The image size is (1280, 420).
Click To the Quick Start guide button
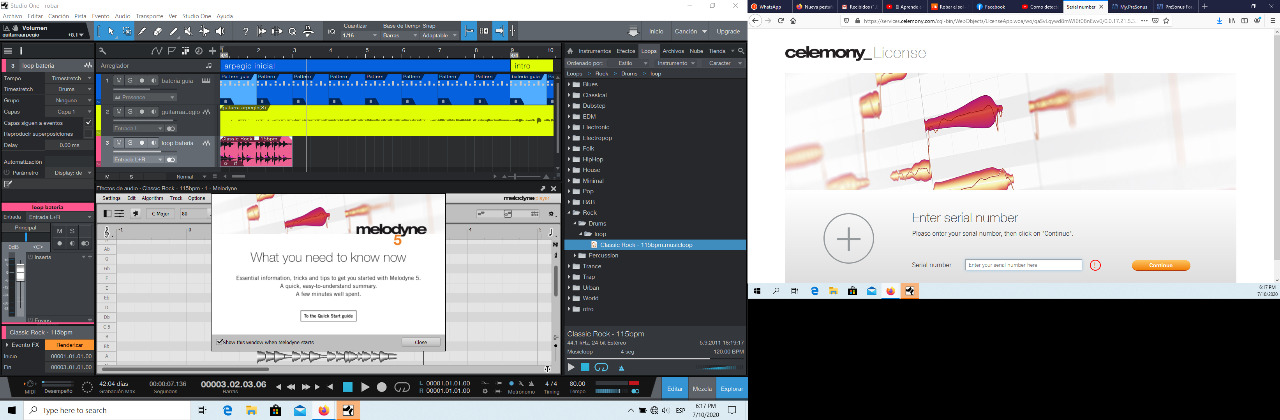click(x=329, y=315)
